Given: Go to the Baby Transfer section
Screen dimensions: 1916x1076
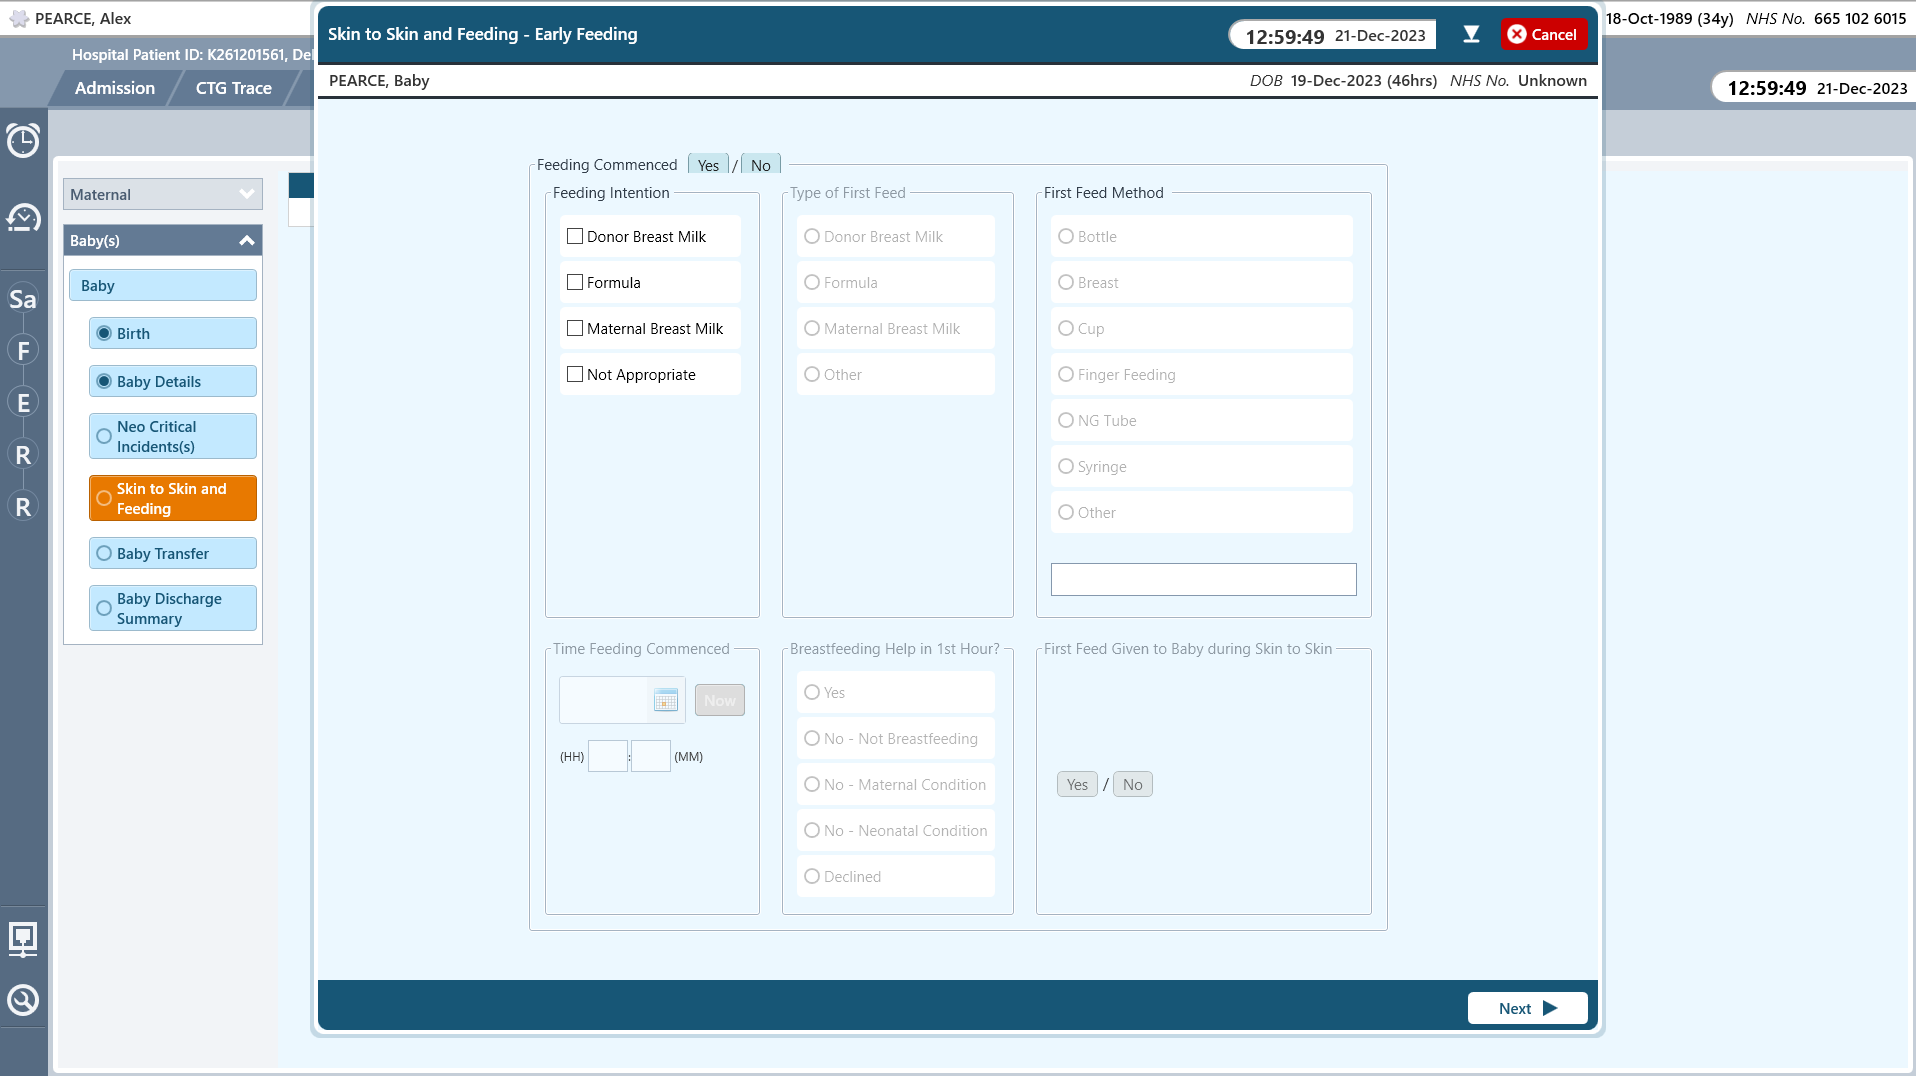Looking at the screenshot, I should [x=173, y=553].
